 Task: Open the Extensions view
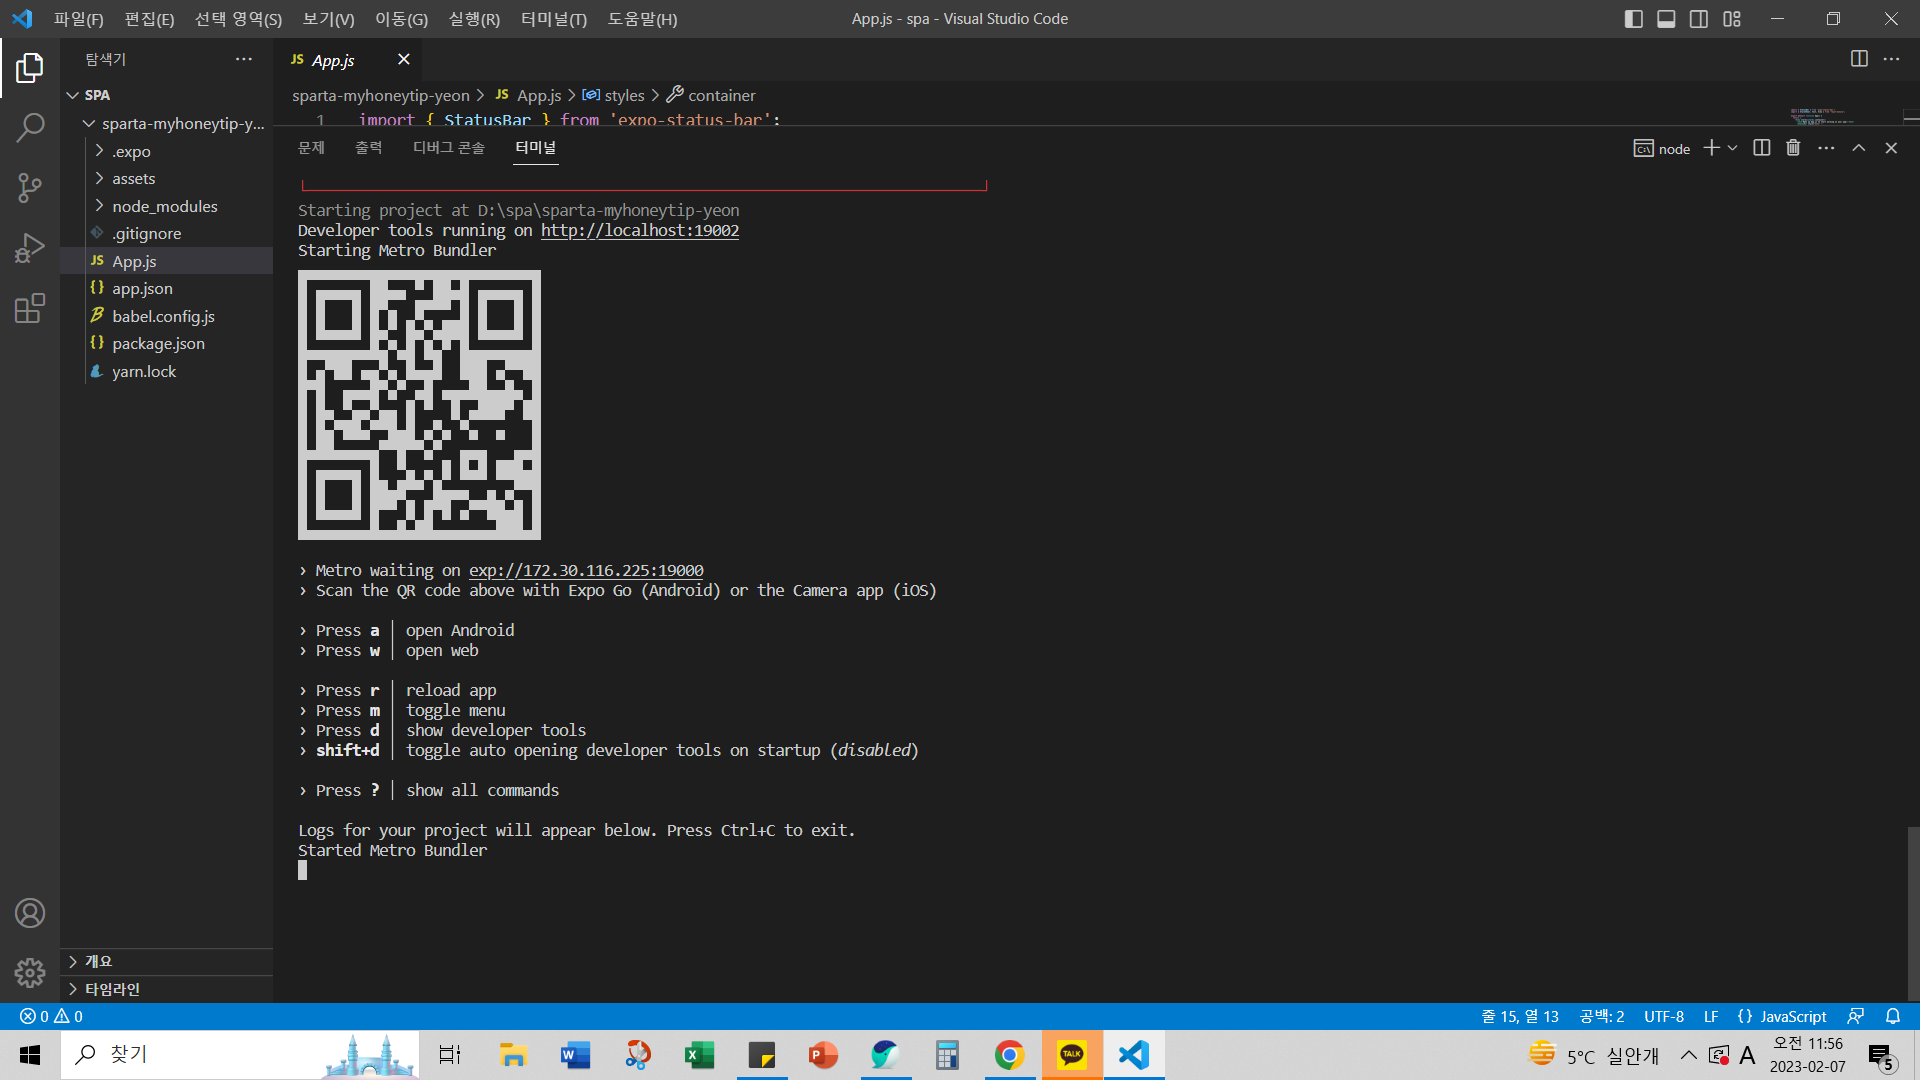[30, 308]
